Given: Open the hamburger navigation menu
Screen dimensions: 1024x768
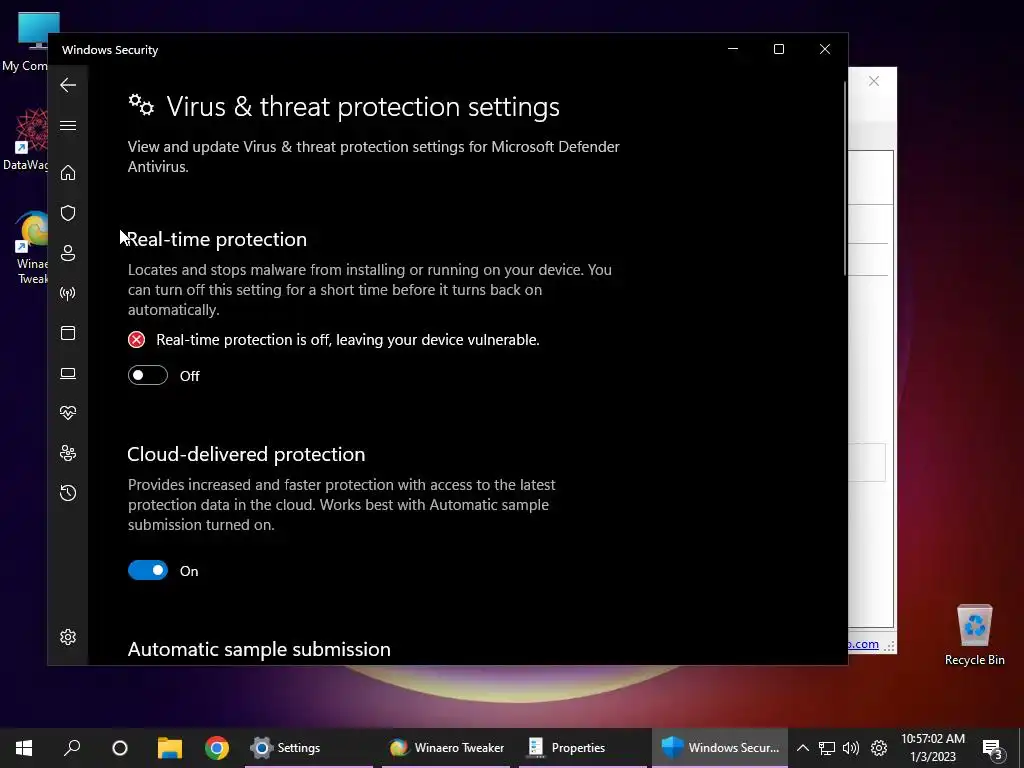Looking at the screenshot, I should (68, 125).
